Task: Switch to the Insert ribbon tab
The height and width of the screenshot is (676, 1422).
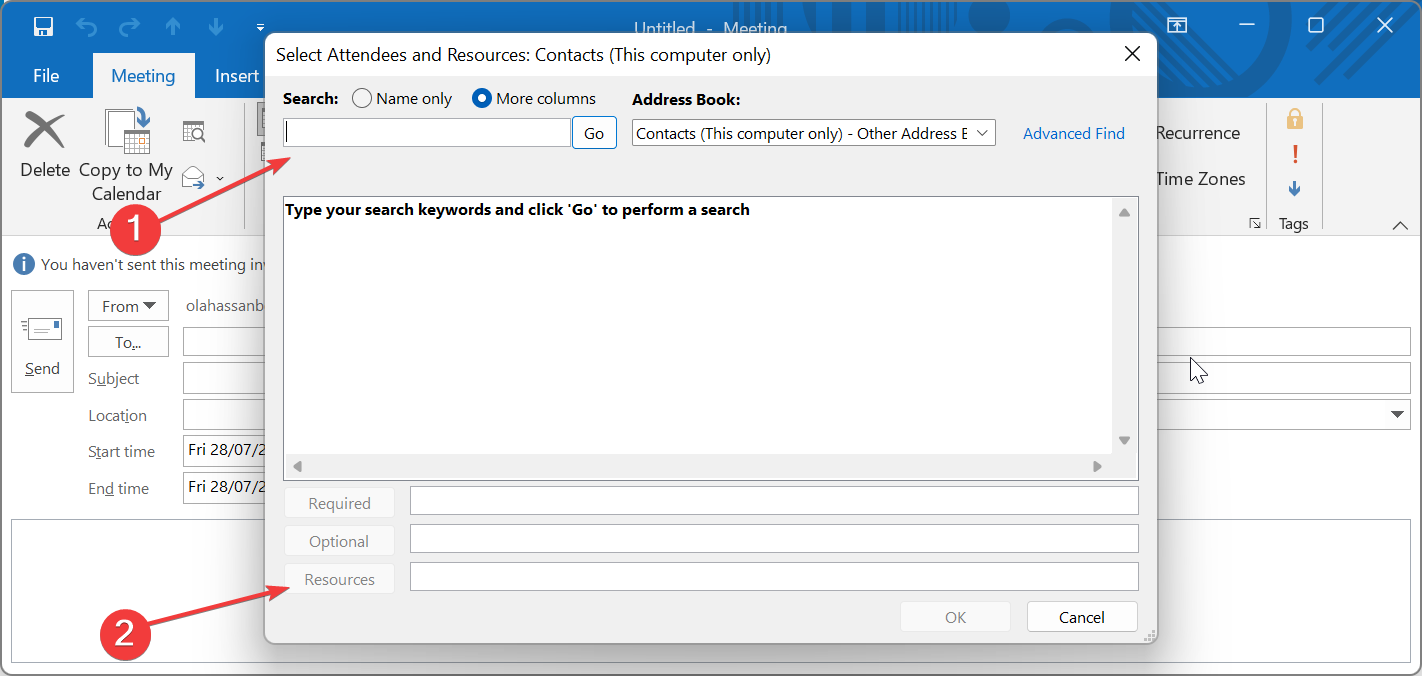Action: pos(237,76)
